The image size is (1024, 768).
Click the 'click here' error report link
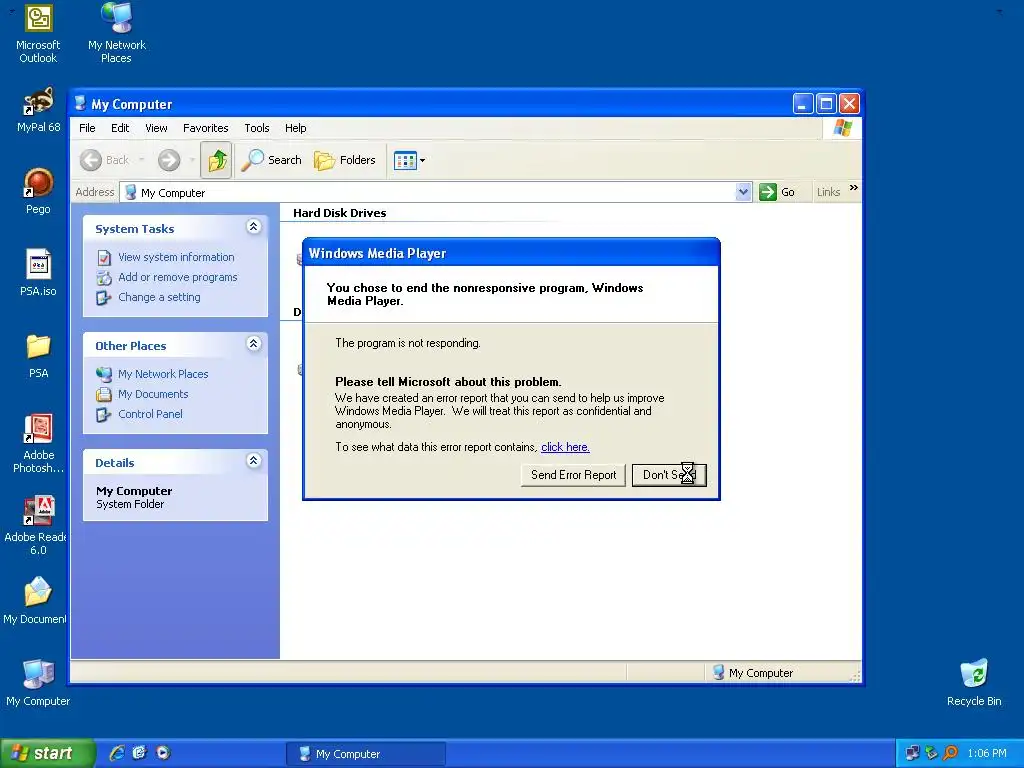coord(565,447)
